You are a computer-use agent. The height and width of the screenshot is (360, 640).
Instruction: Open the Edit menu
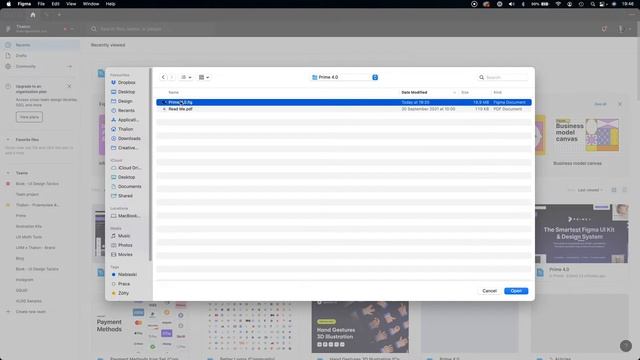[56, 4]
